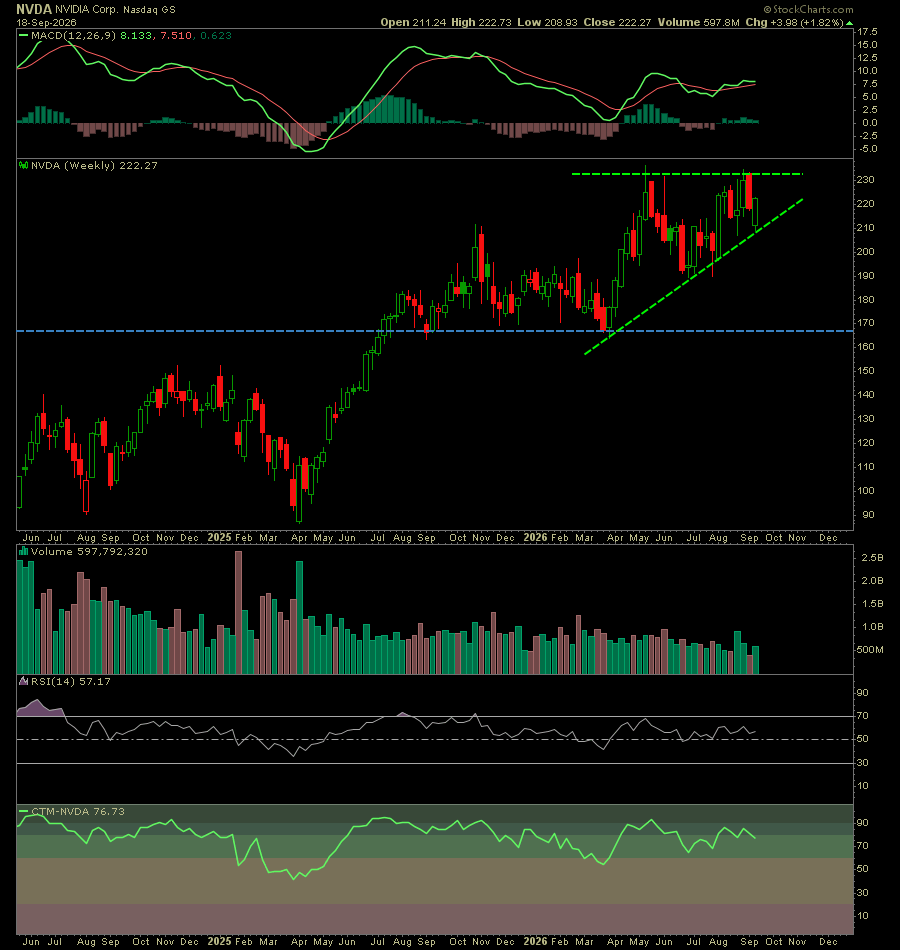Screen dimensions: 900x950
Task: Click the Chg +3.98 (+1.82%) value
Action: (795, 22)
